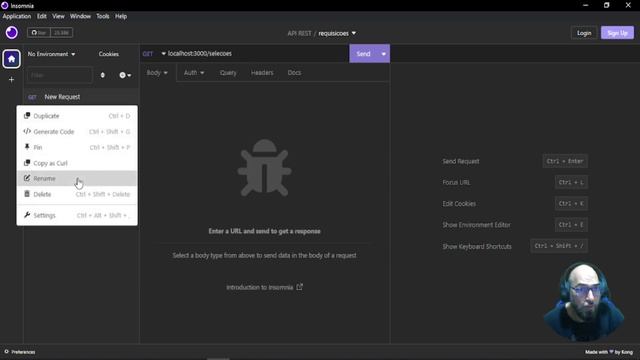Open the View menu
640x360 pixels.
click(58, 16)
